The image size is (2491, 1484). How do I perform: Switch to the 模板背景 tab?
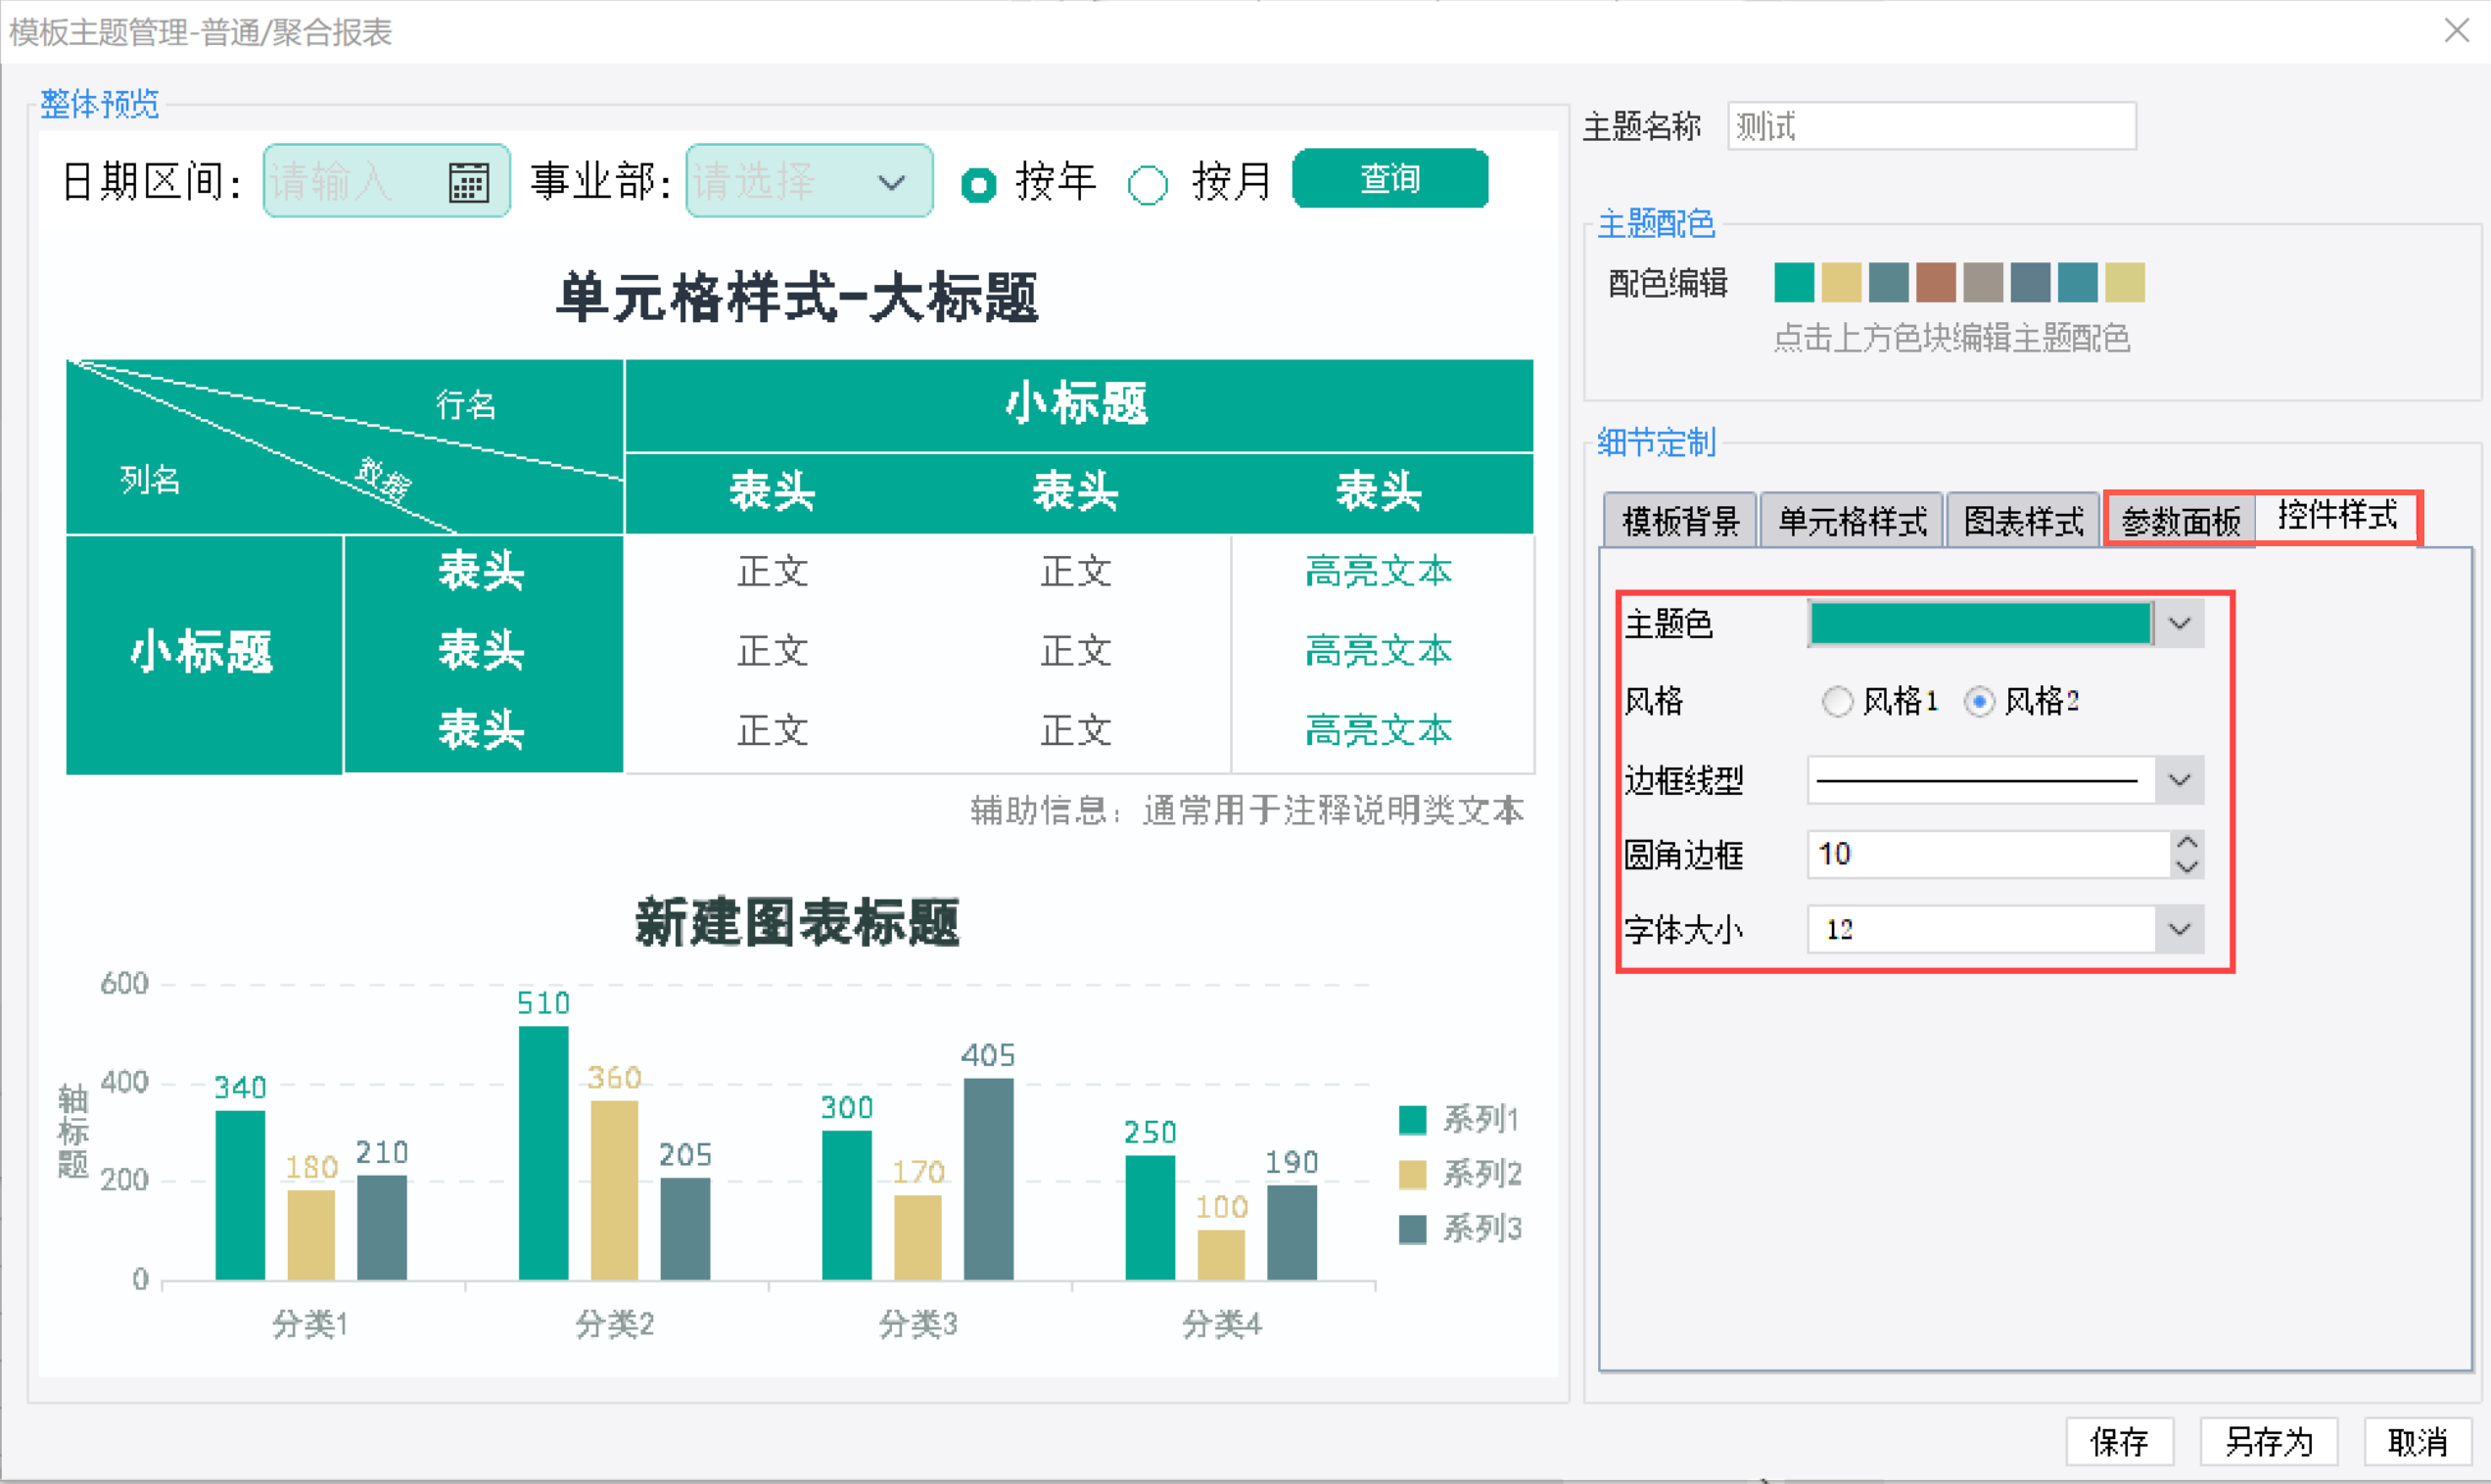coord(1679,521)
